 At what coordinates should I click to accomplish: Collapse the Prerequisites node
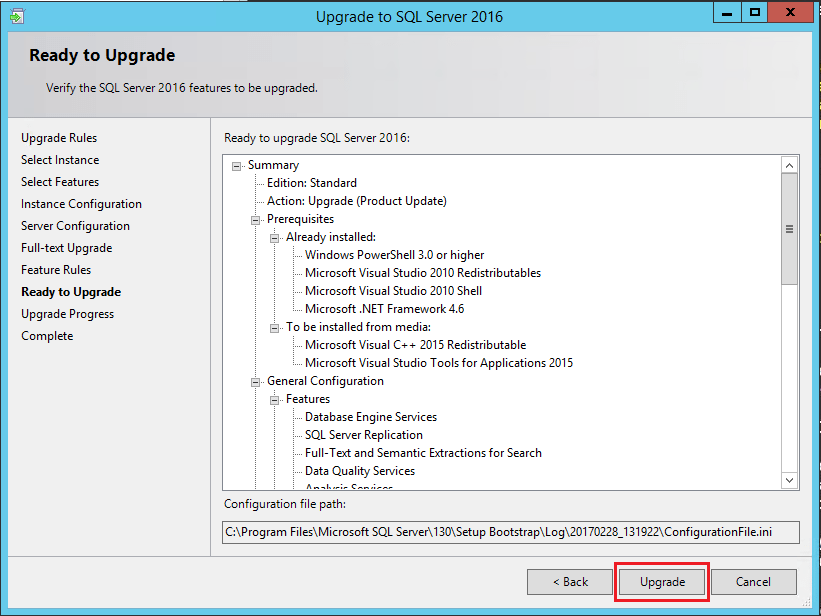[x=256, y=220]
